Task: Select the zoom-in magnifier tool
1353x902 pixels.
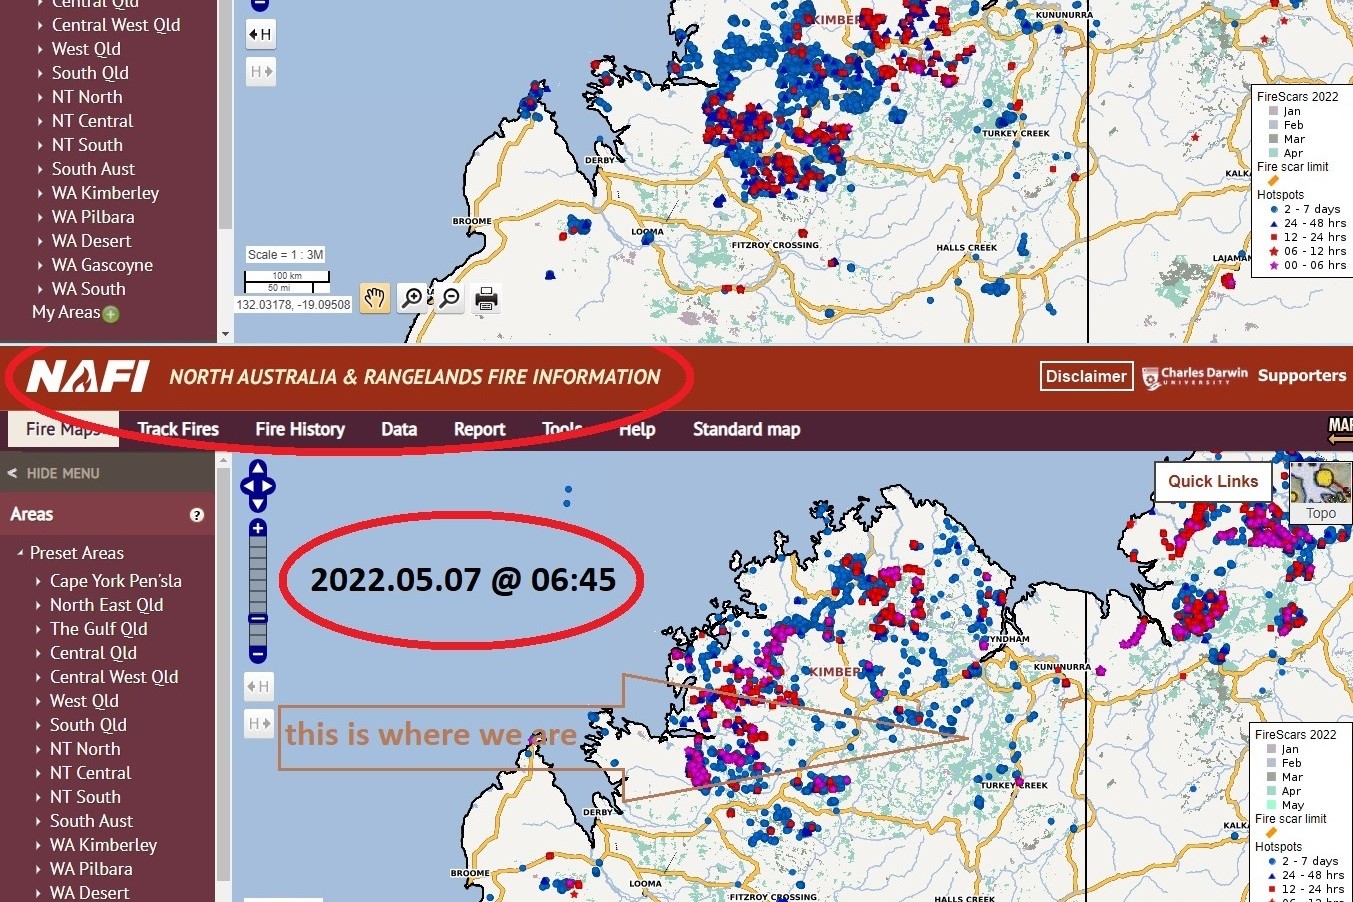Action: point(412,298)
